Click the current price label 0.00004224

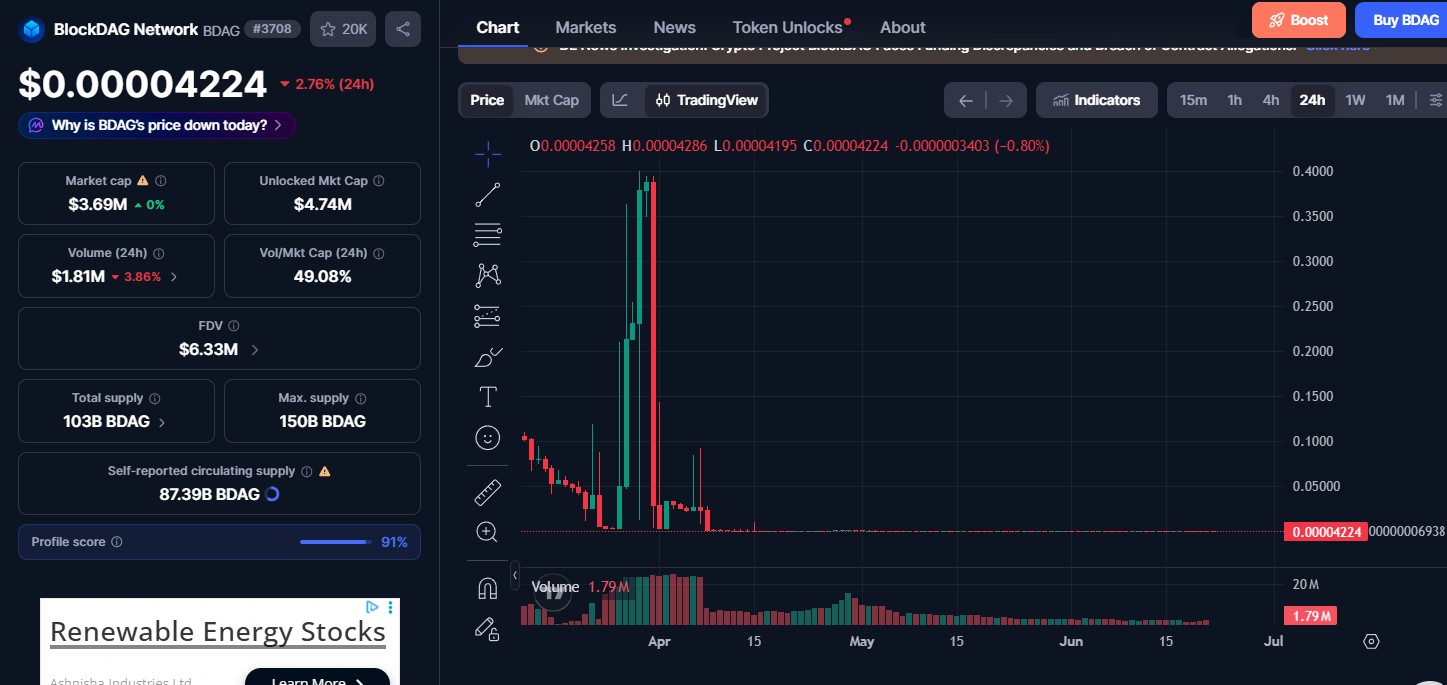(x=1327, y=532)
